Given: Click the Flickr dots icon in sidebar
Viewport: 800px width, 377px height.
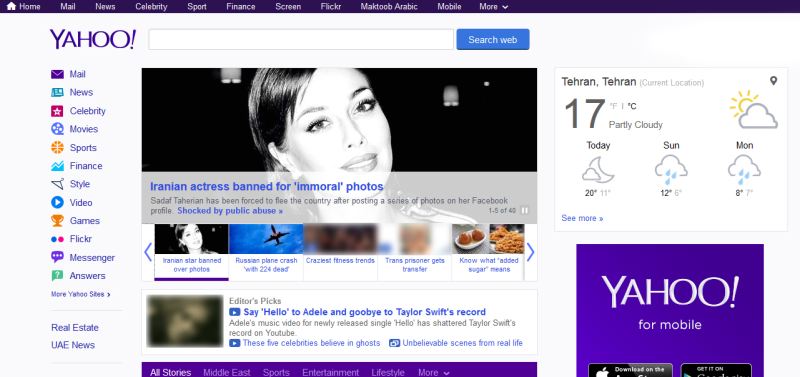Looking at the screenshot, I should 57,239.
